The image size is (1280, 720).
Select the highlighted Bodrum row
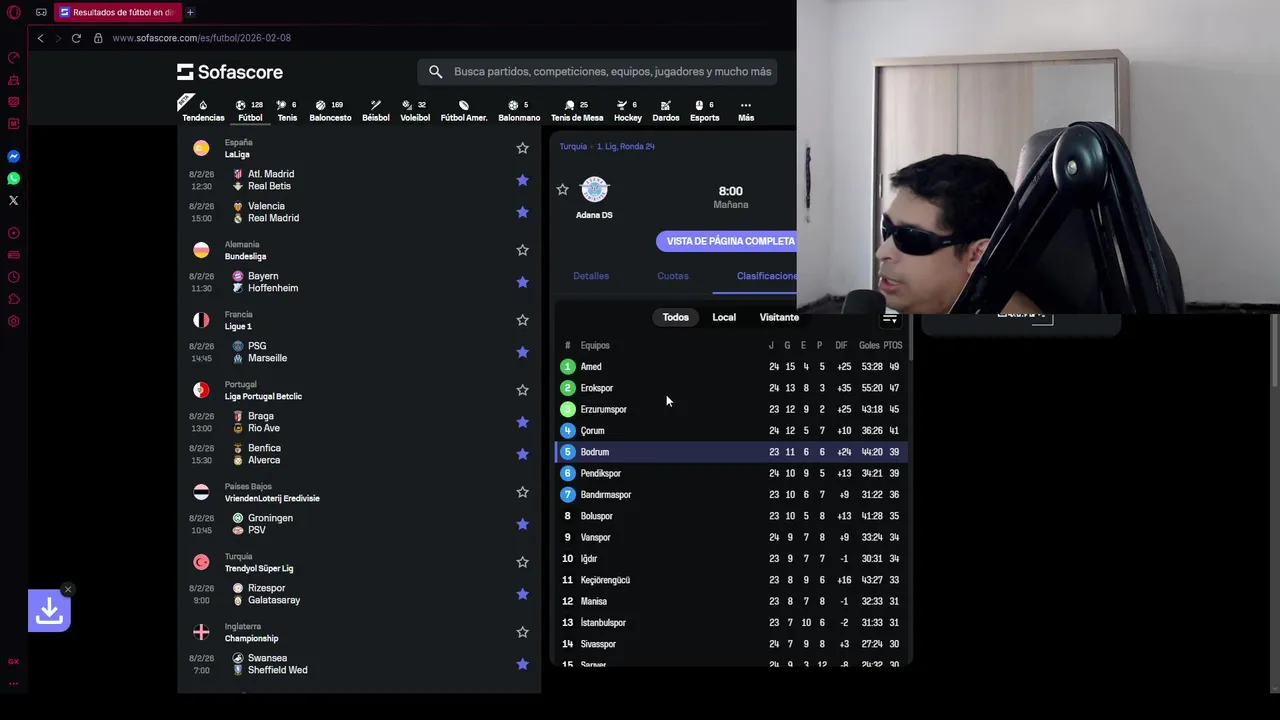click(x=732, y=452)
